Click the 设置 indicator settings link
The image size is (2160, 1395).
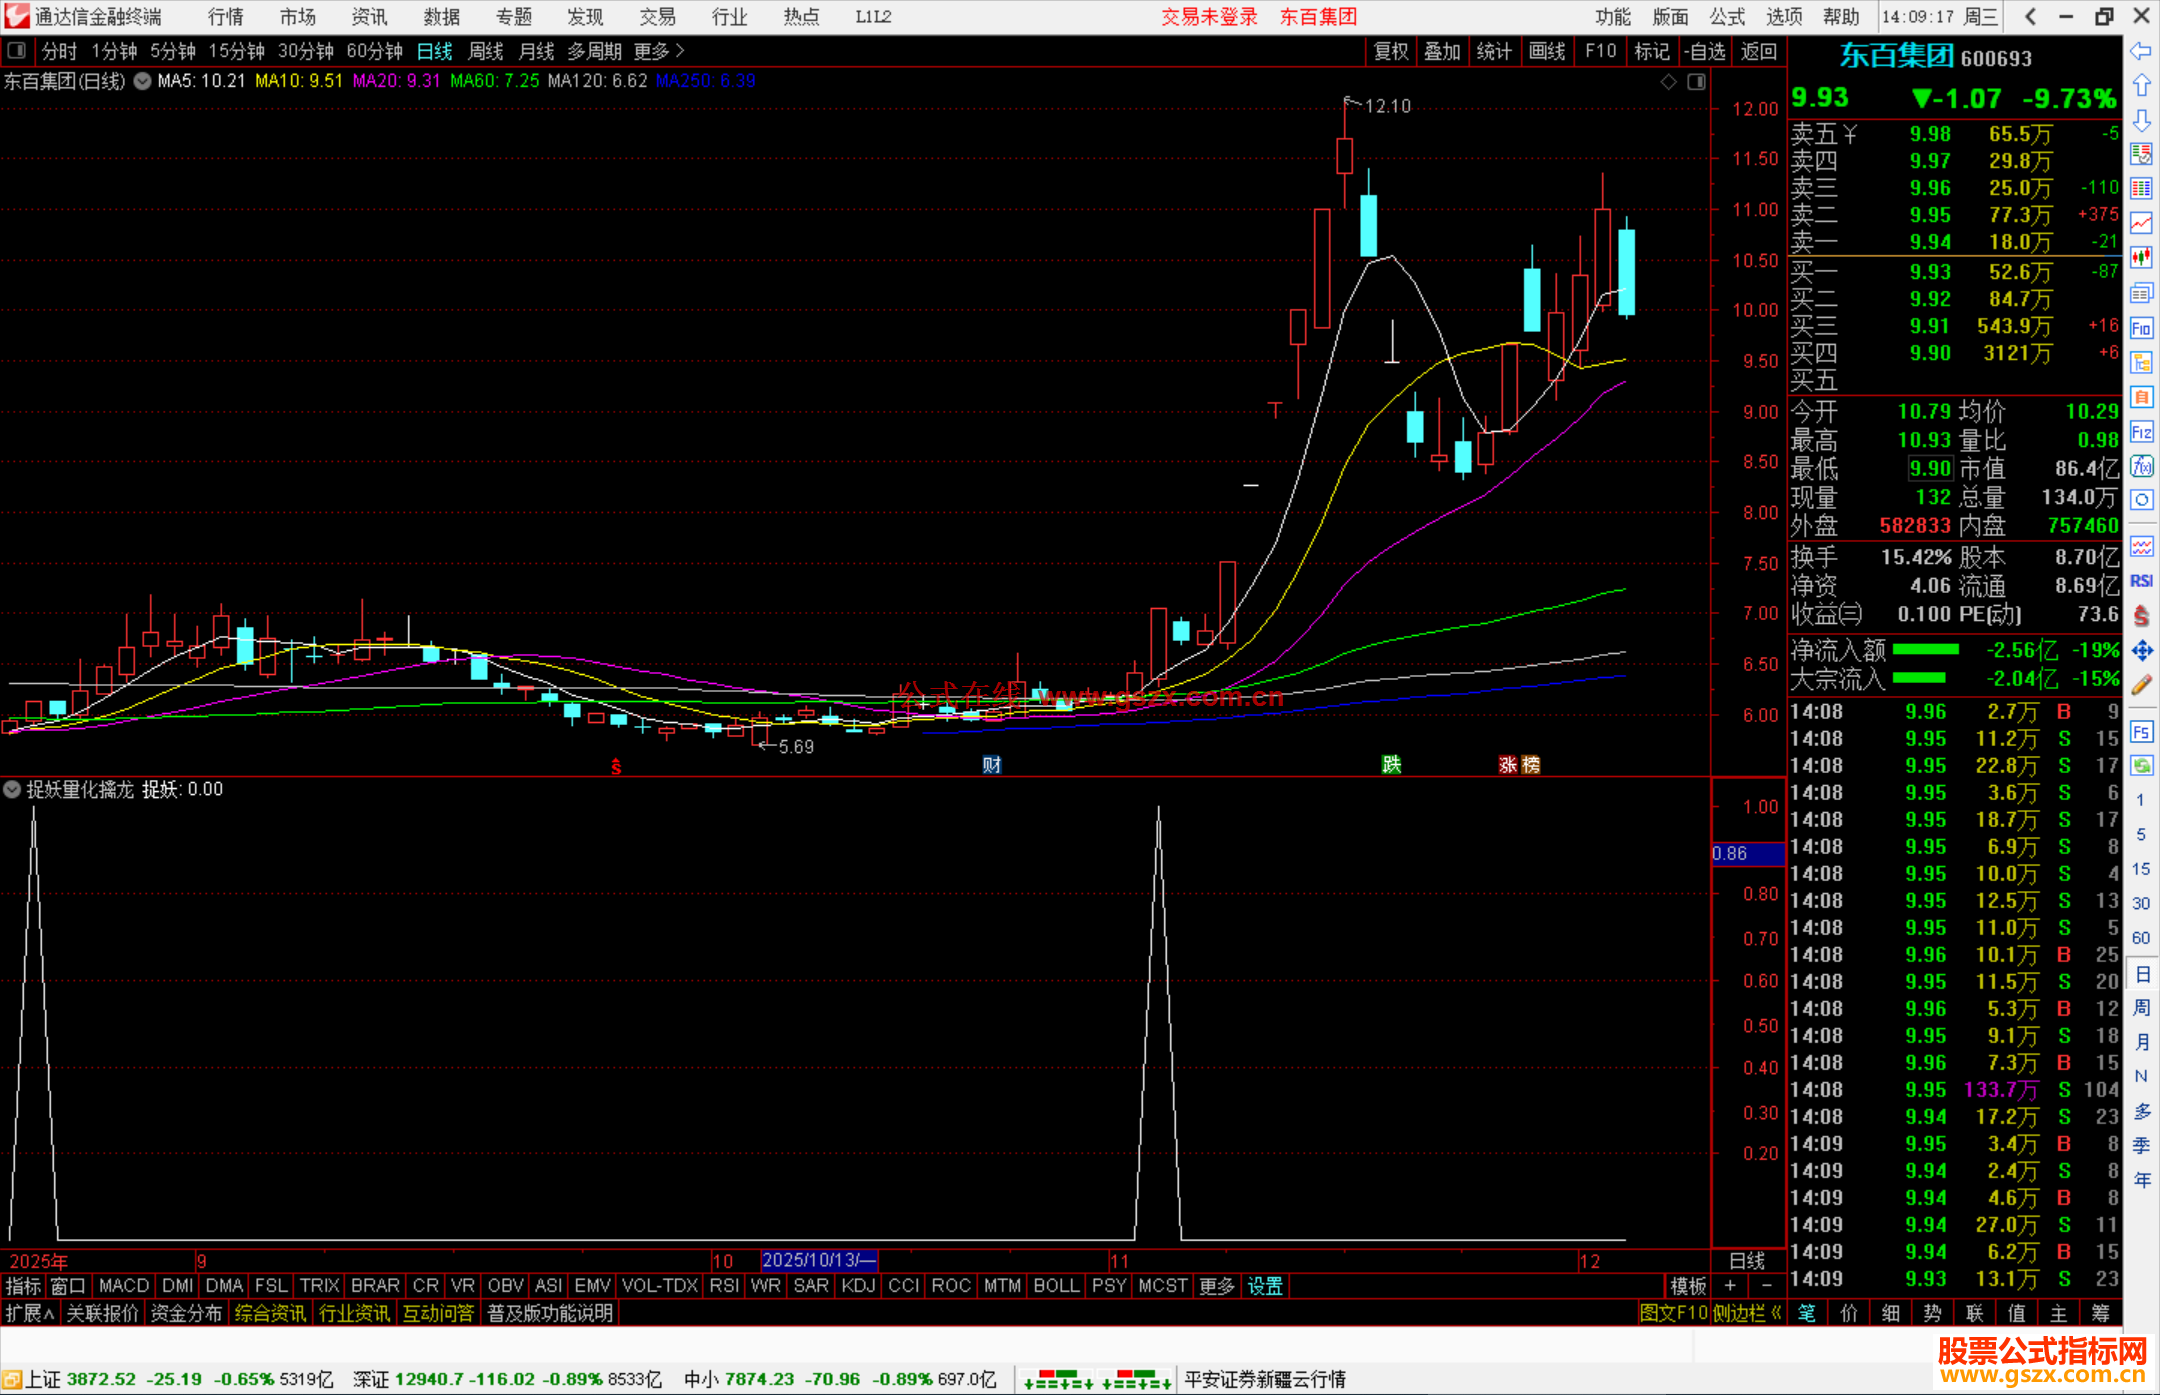point(1264,1286)
